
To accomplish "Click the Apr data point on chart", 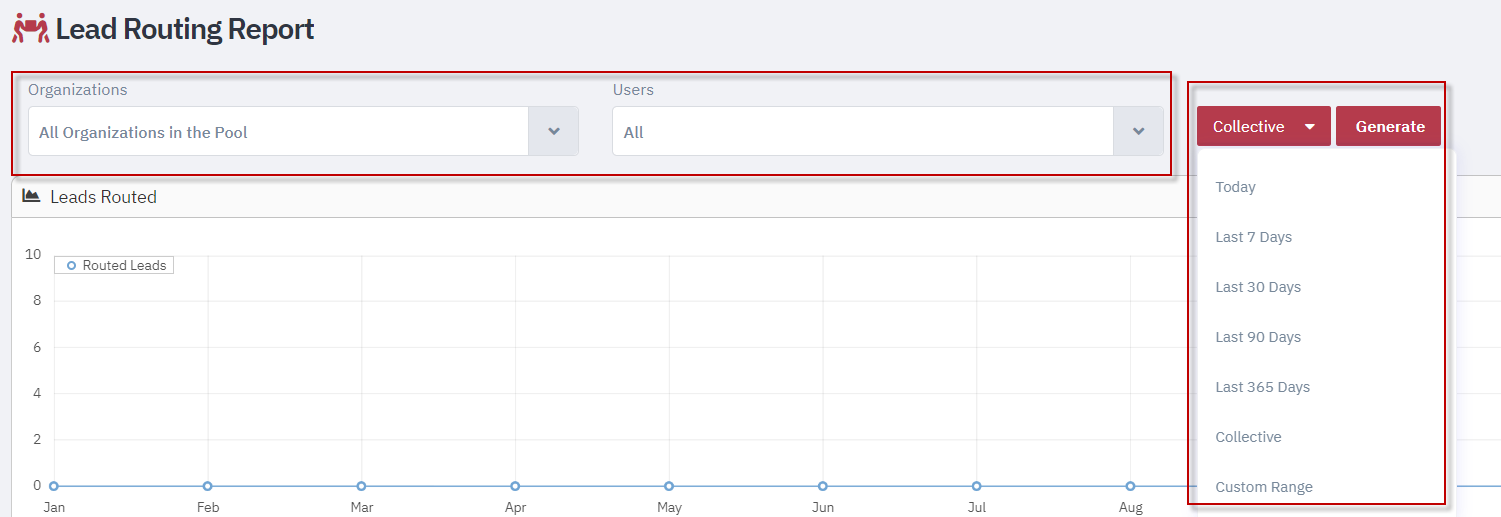I will pos(515,486).
